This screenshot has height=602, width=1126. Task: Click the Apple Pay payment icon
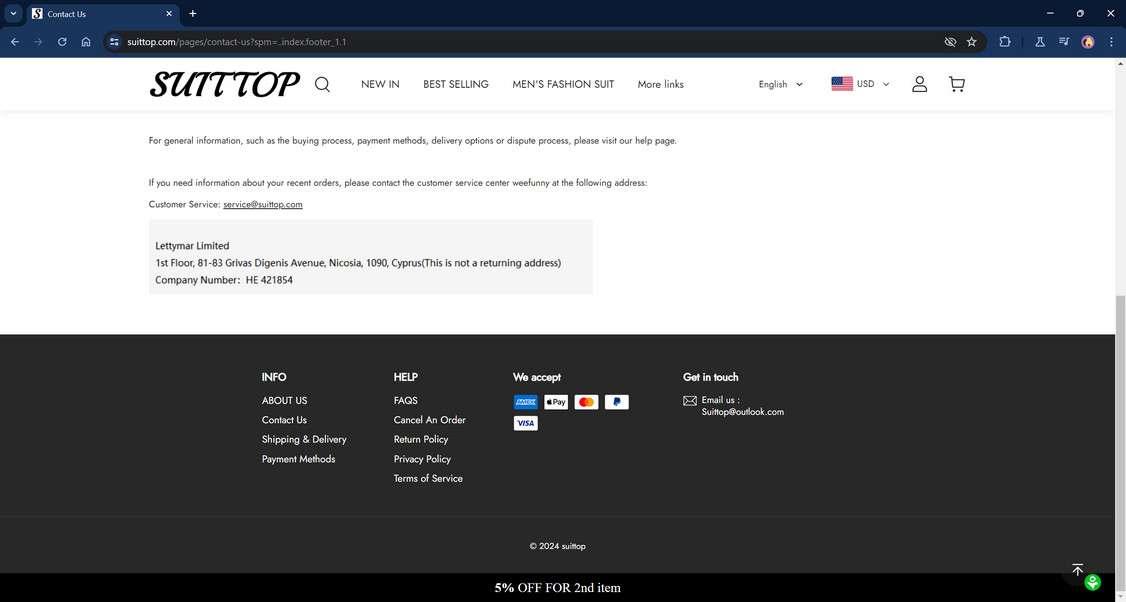(x=556, y=402)
